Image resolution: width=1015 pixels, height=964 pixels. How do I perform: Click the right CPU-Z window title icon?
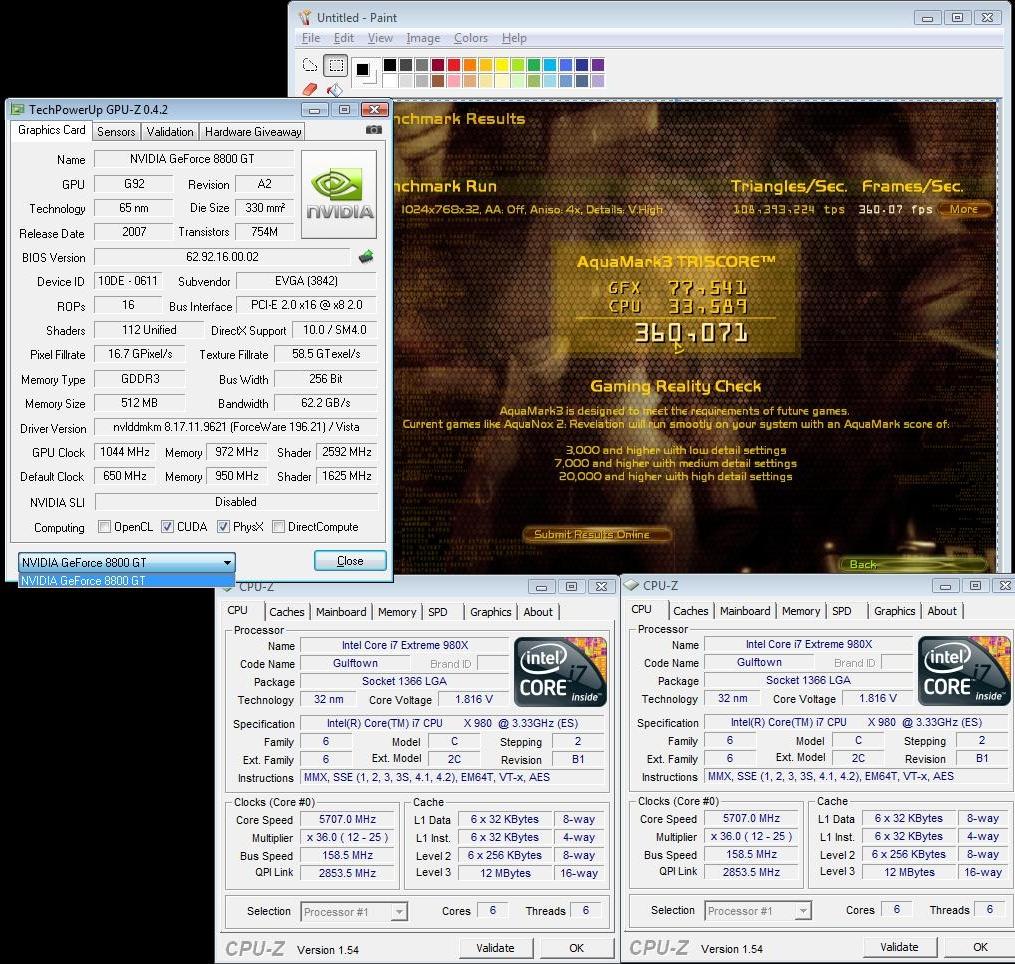[x=631, y=585]
